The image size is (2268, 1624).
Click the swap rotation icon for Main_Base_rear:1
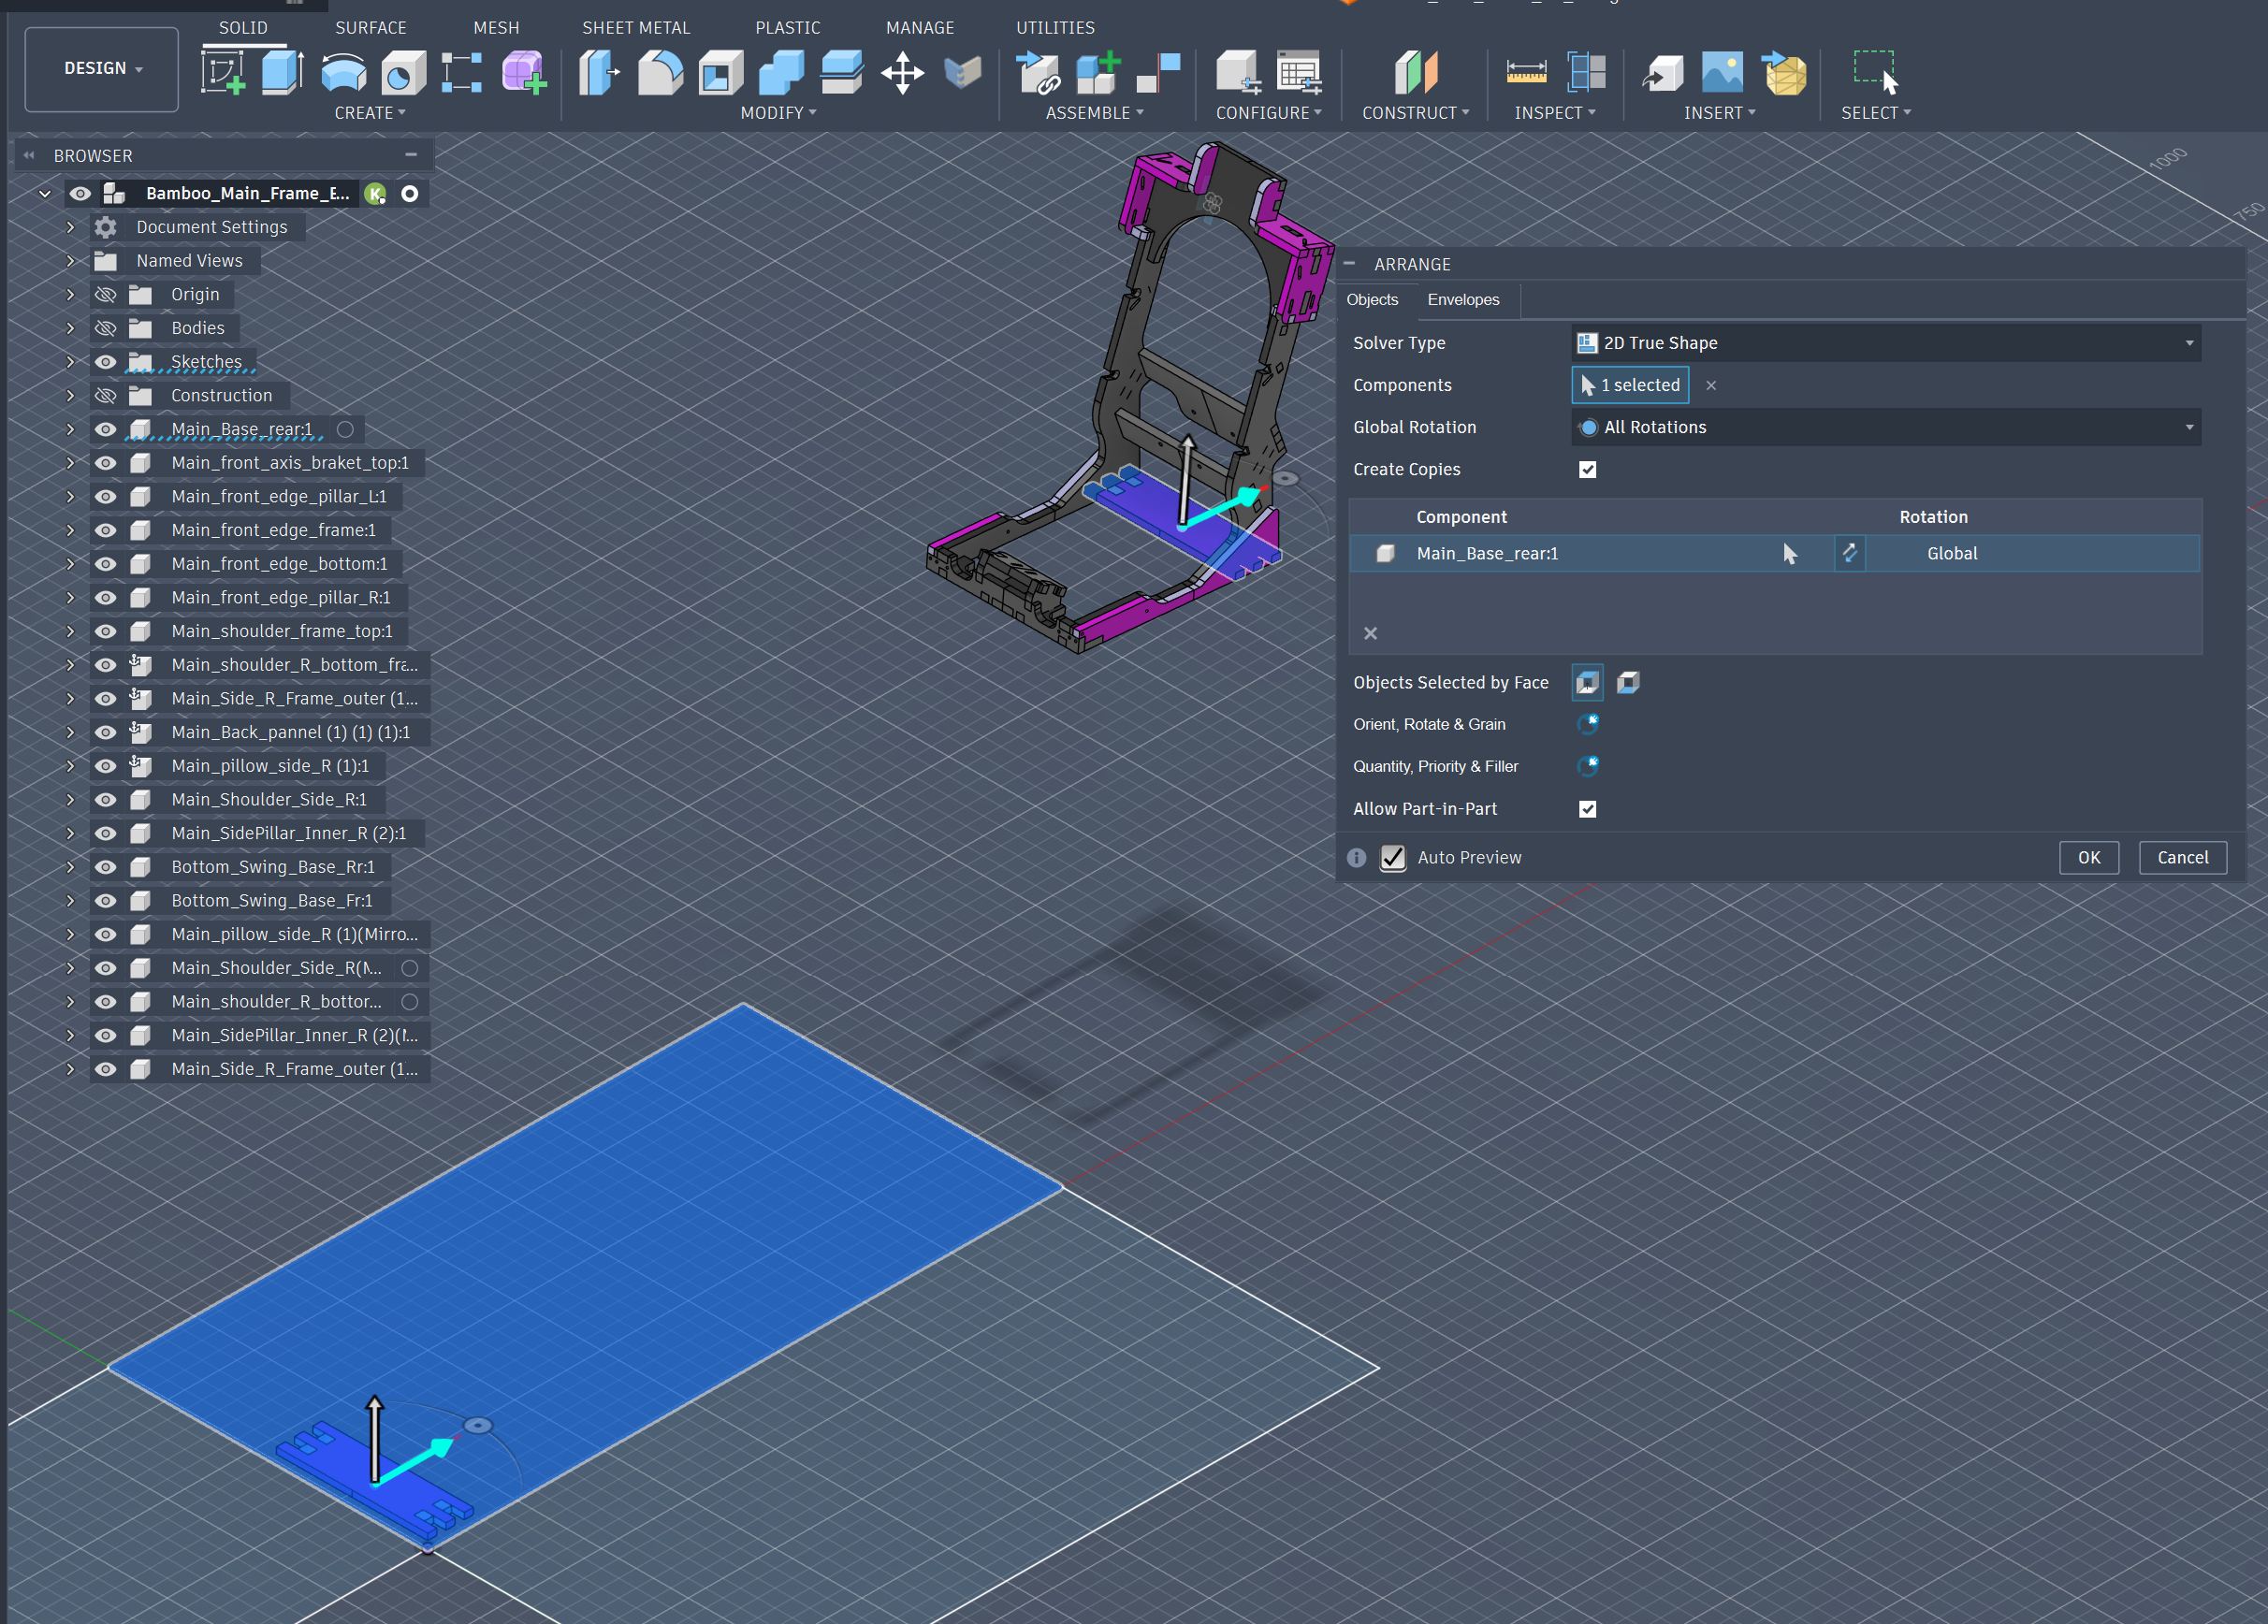pyautogui.click(x=1849, y=553)
